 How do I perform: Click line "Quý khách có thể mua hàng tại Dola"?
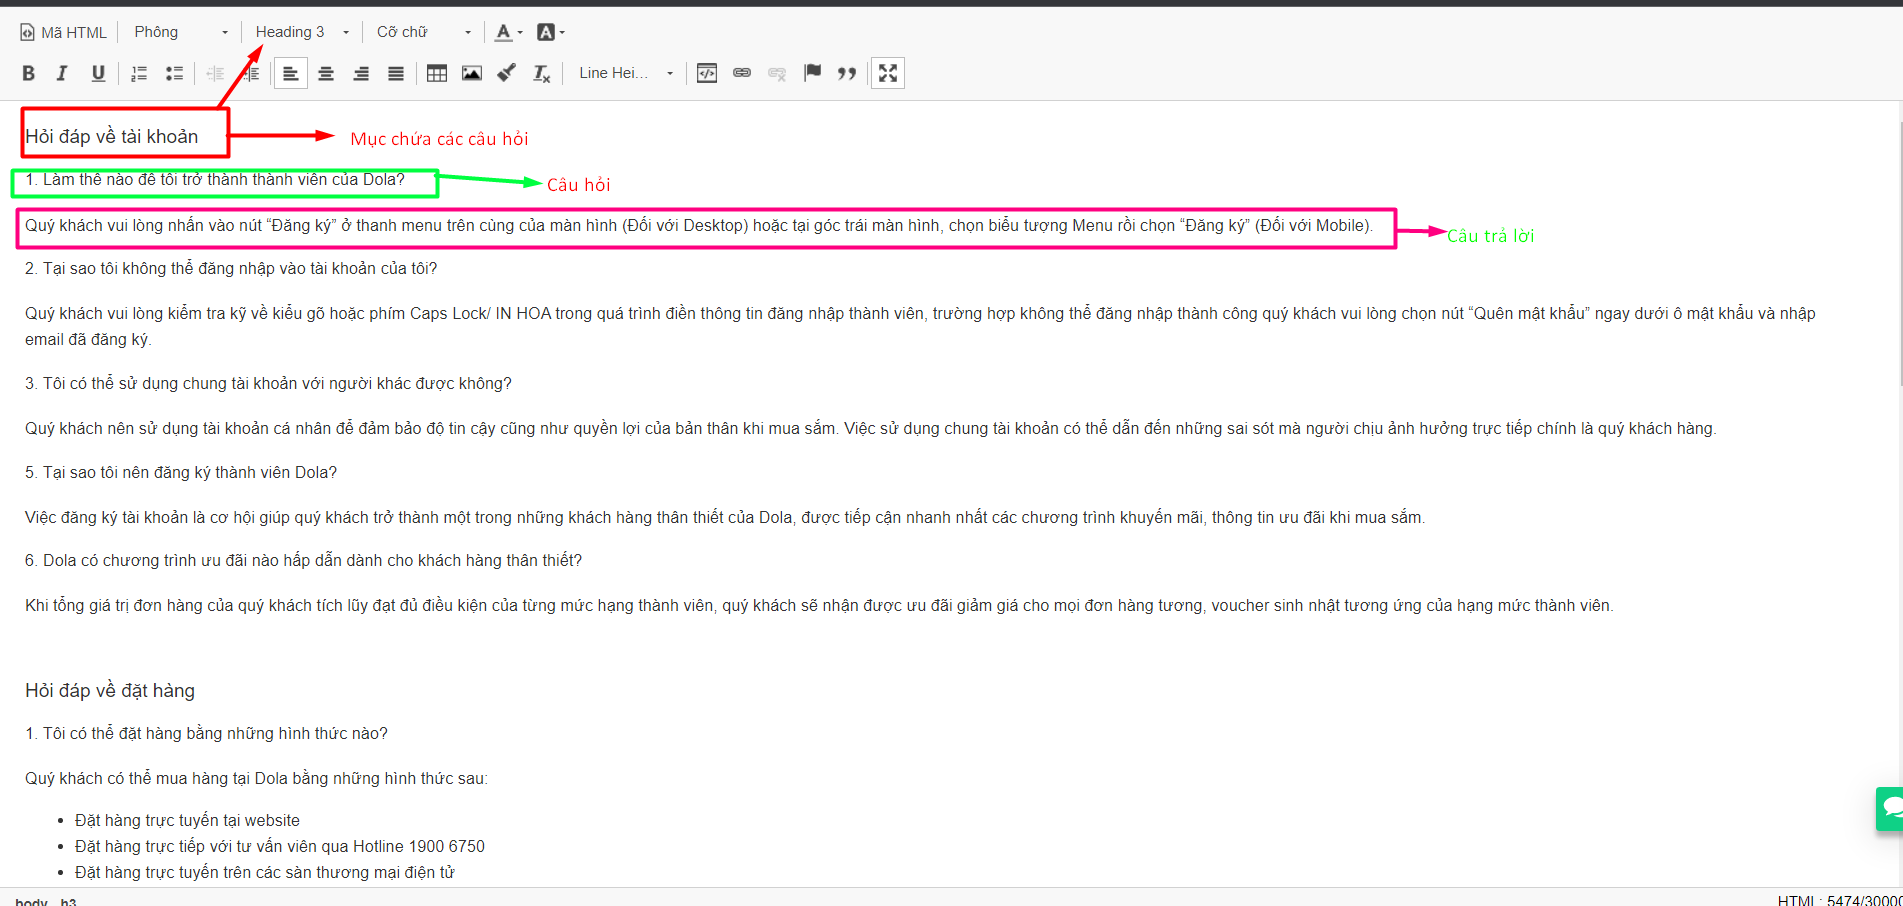click(256, 779)
